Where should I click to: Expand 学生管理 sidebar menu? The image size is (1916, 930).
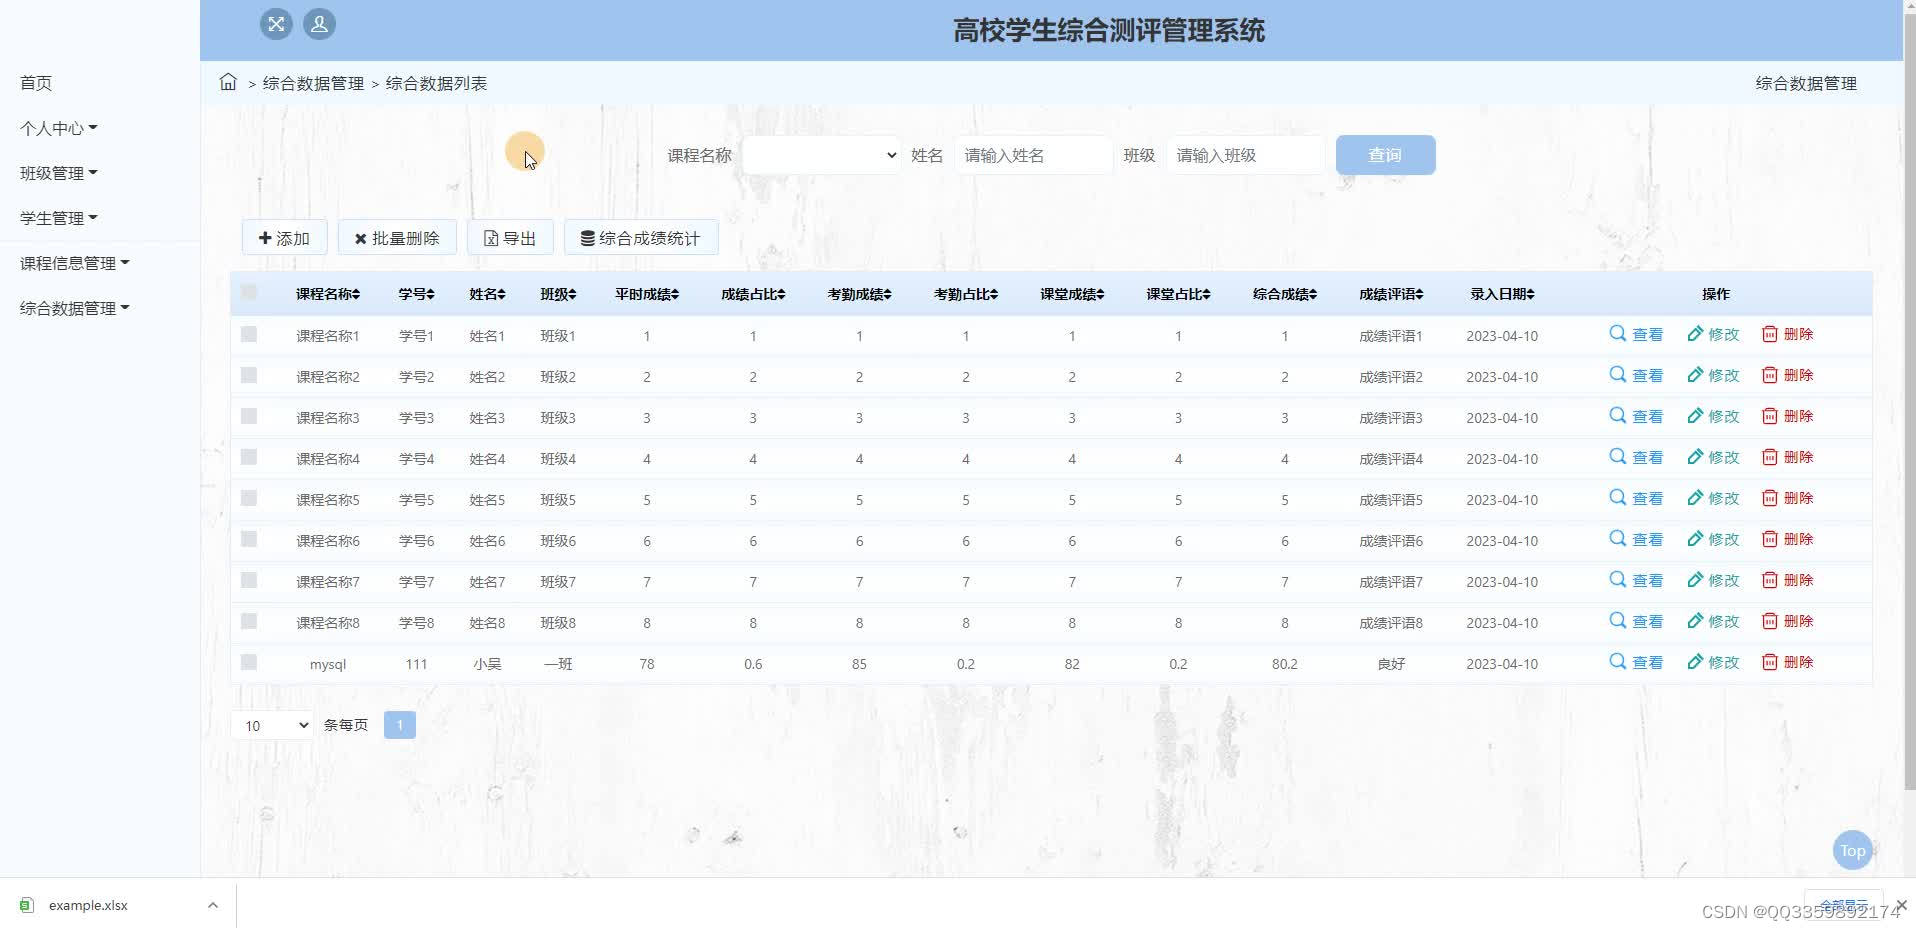point(59,218)
